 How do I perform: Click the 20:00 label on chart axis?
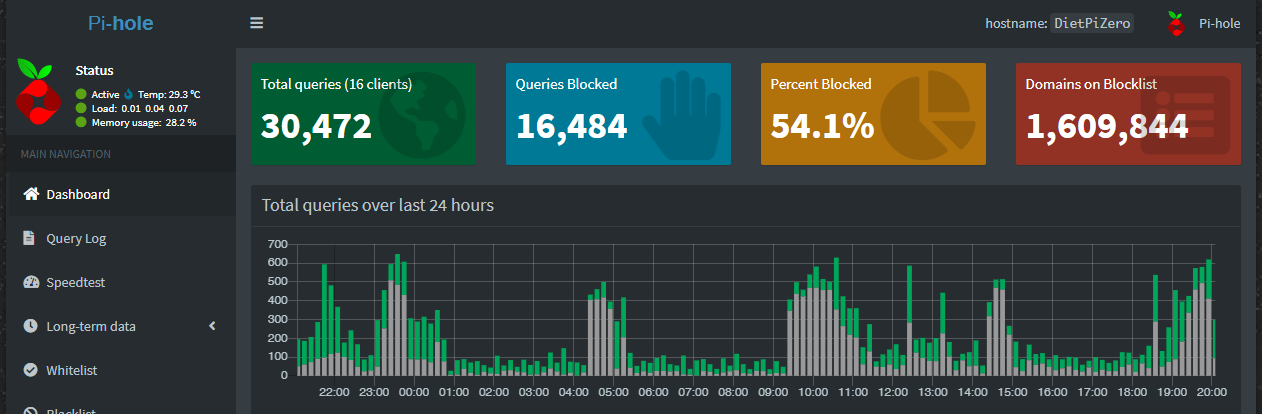[x=1212, y=392]
